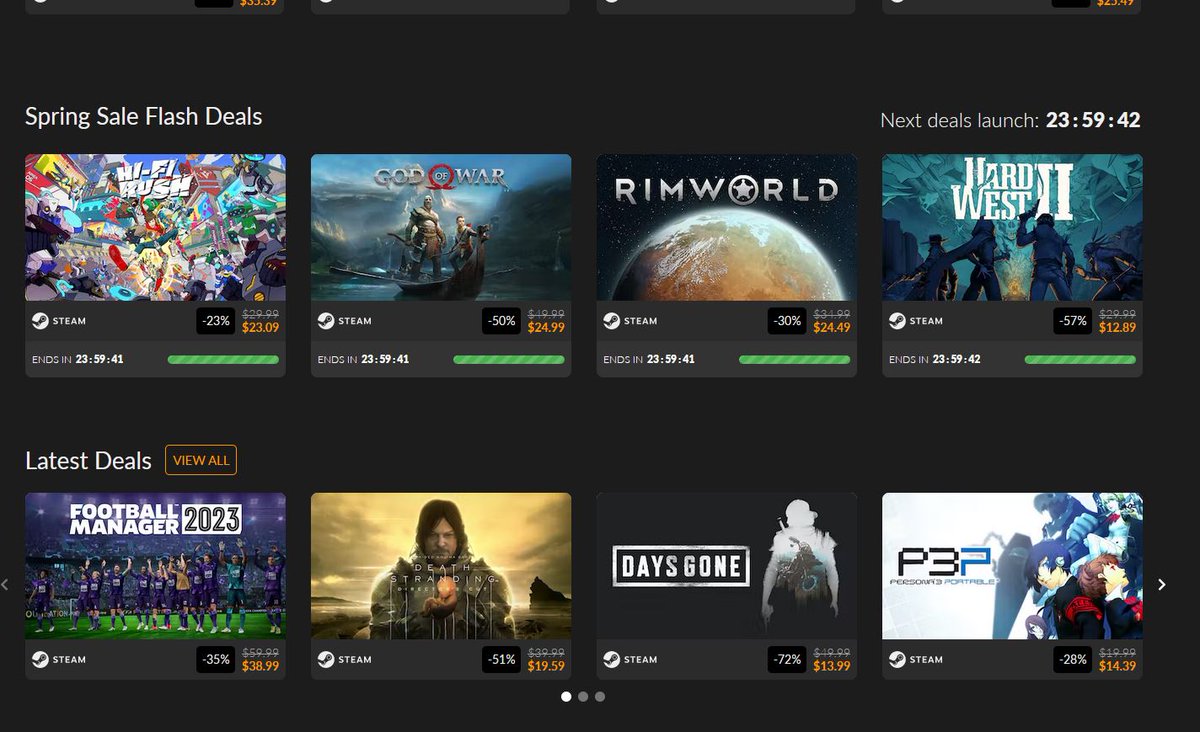
Task: Click the Steam icon on RimWorld card
Action: click(612, 321)
